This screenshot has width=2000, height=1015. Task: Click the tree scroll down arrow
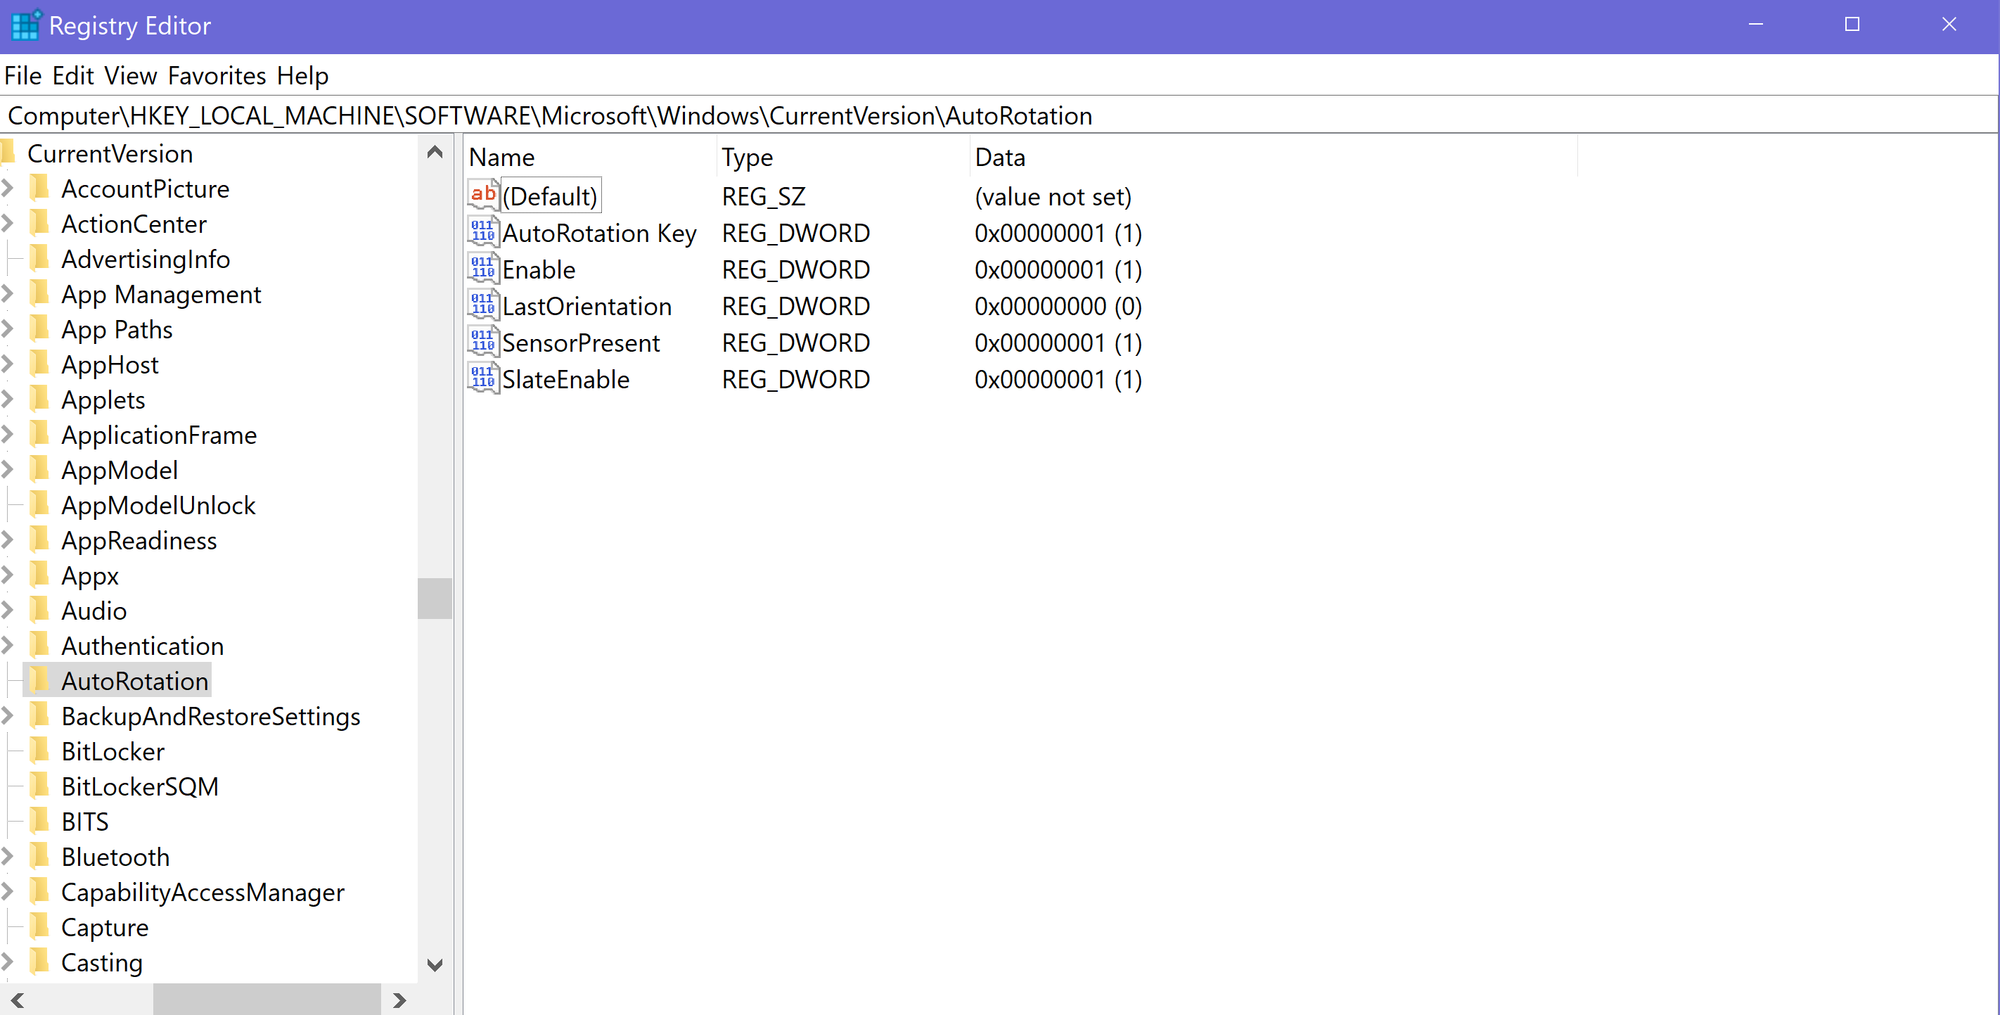tap(435, 965)
